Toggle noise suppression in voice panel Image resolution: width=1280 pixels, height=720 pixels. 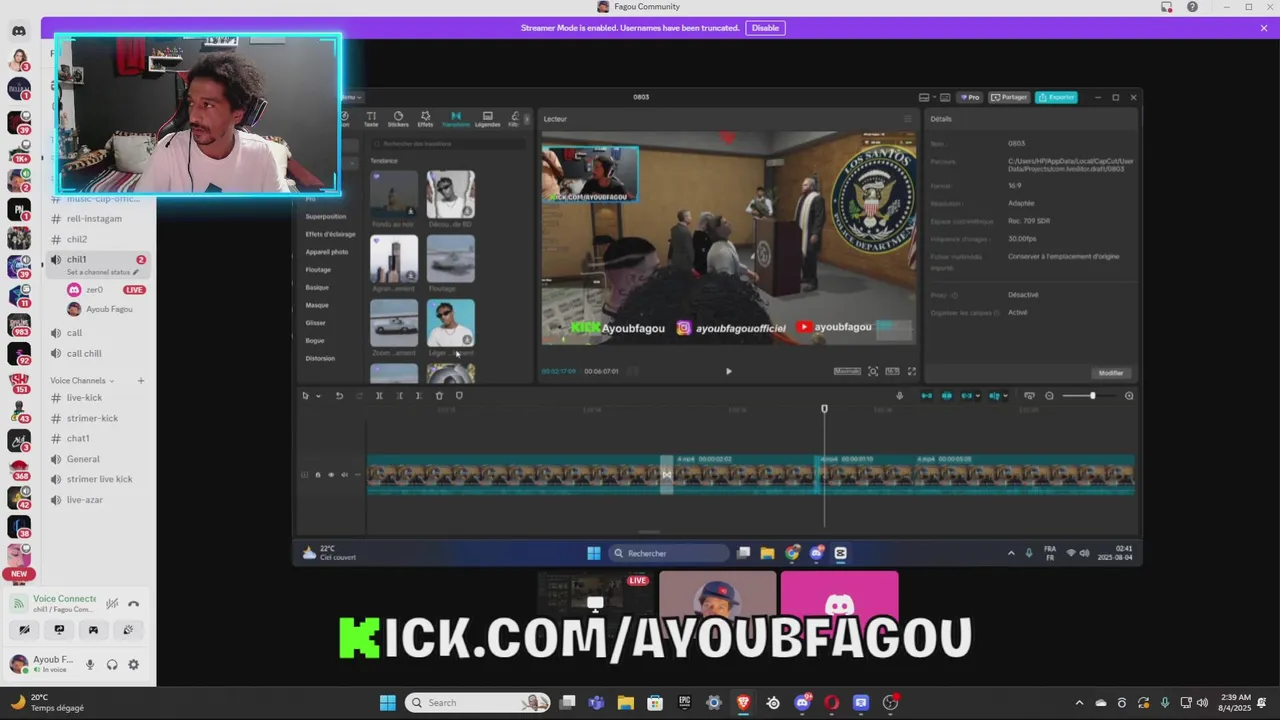click(x=112, y=603)
